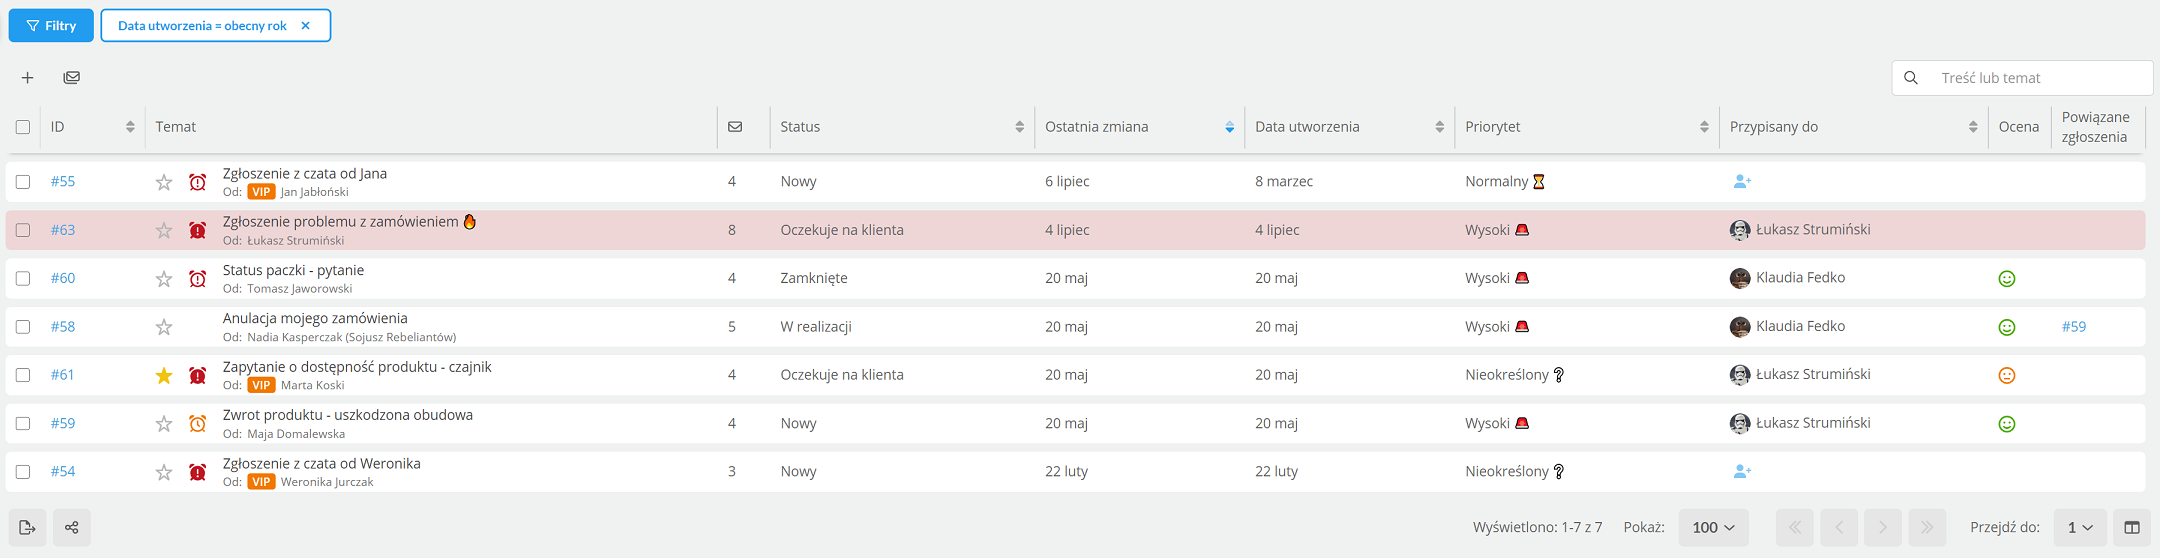Click the VIP badge next to Marta Koski

[x=261, y=385]
